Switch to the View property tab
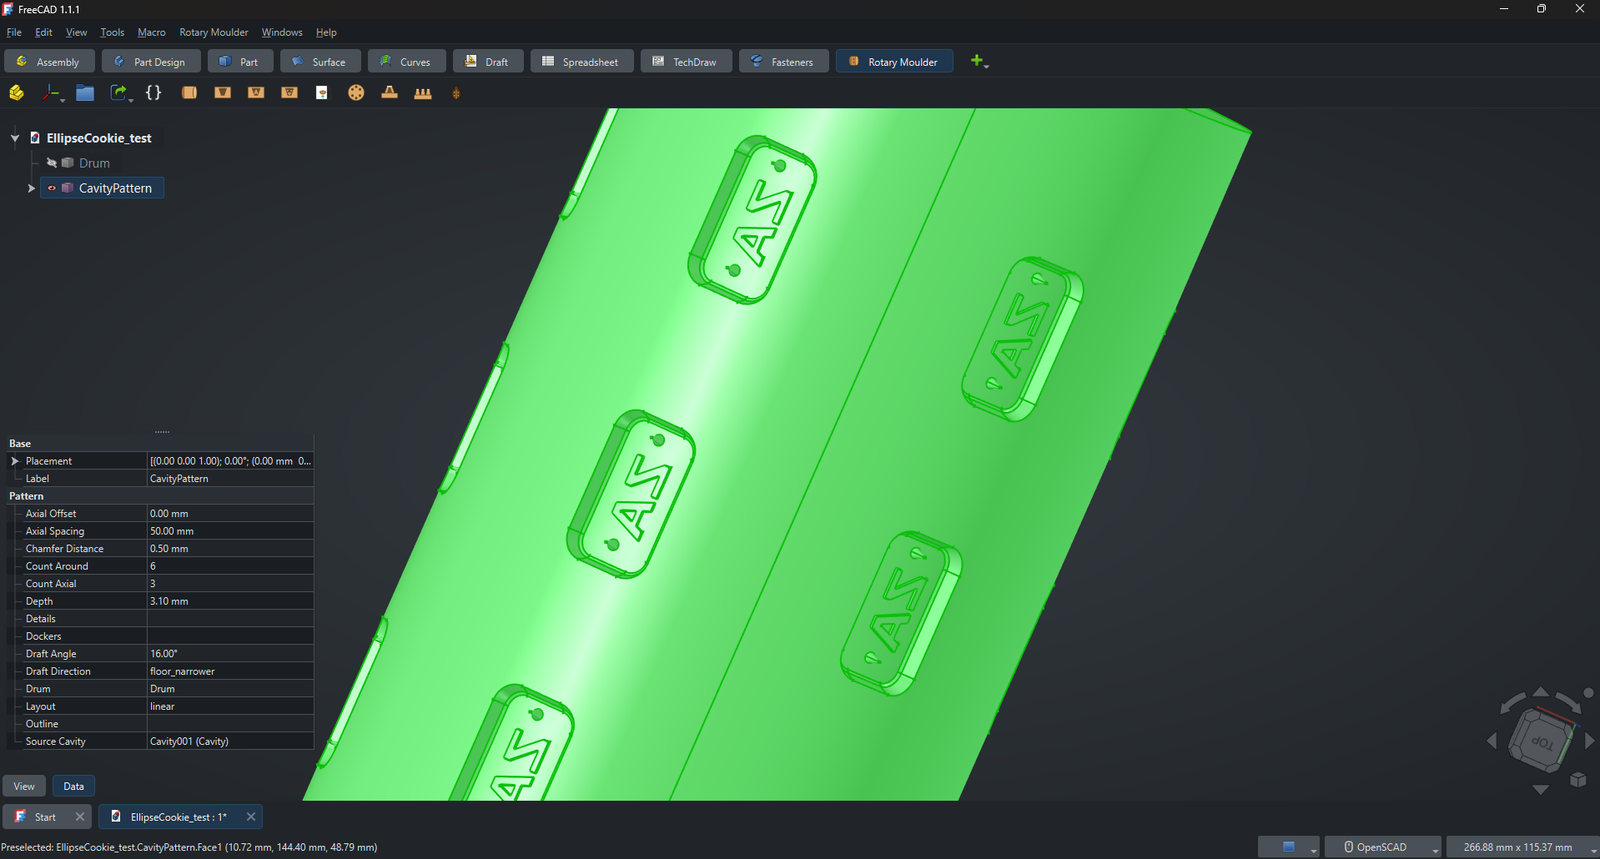 [24, 786]
